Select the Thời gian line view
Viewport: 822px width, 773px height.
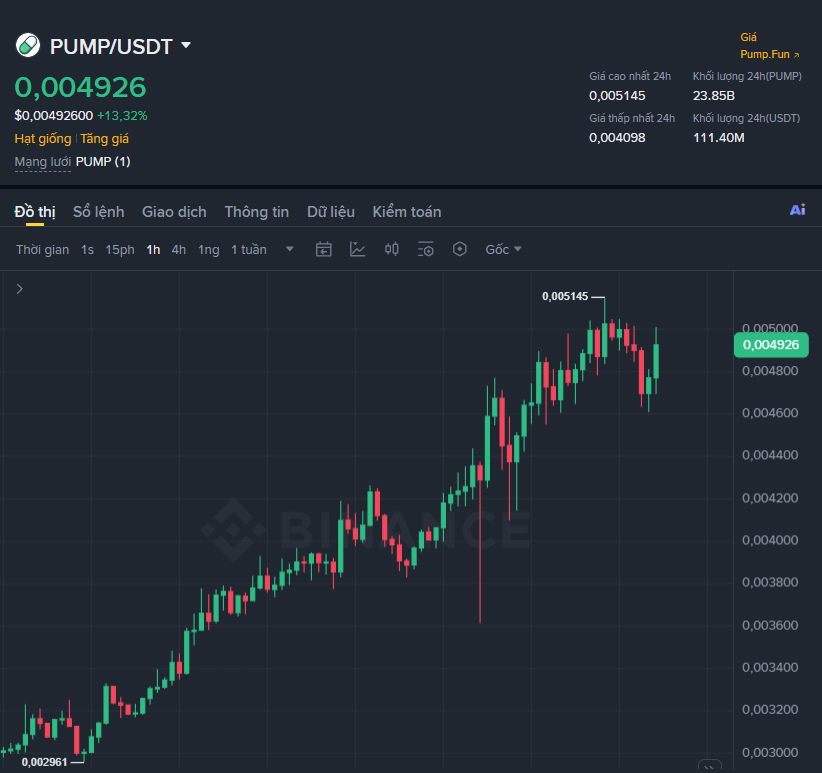pos(42,249)
